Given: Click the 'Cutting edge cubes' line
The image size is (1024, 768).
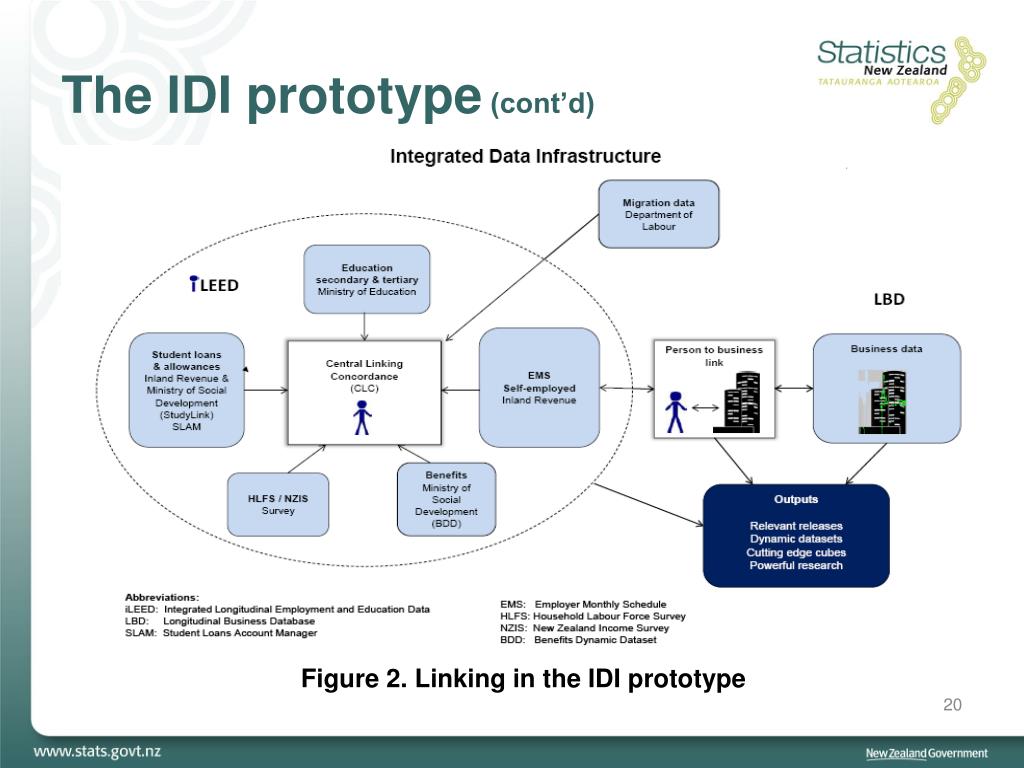Looking at the screenshot, I should pos(796,552).
